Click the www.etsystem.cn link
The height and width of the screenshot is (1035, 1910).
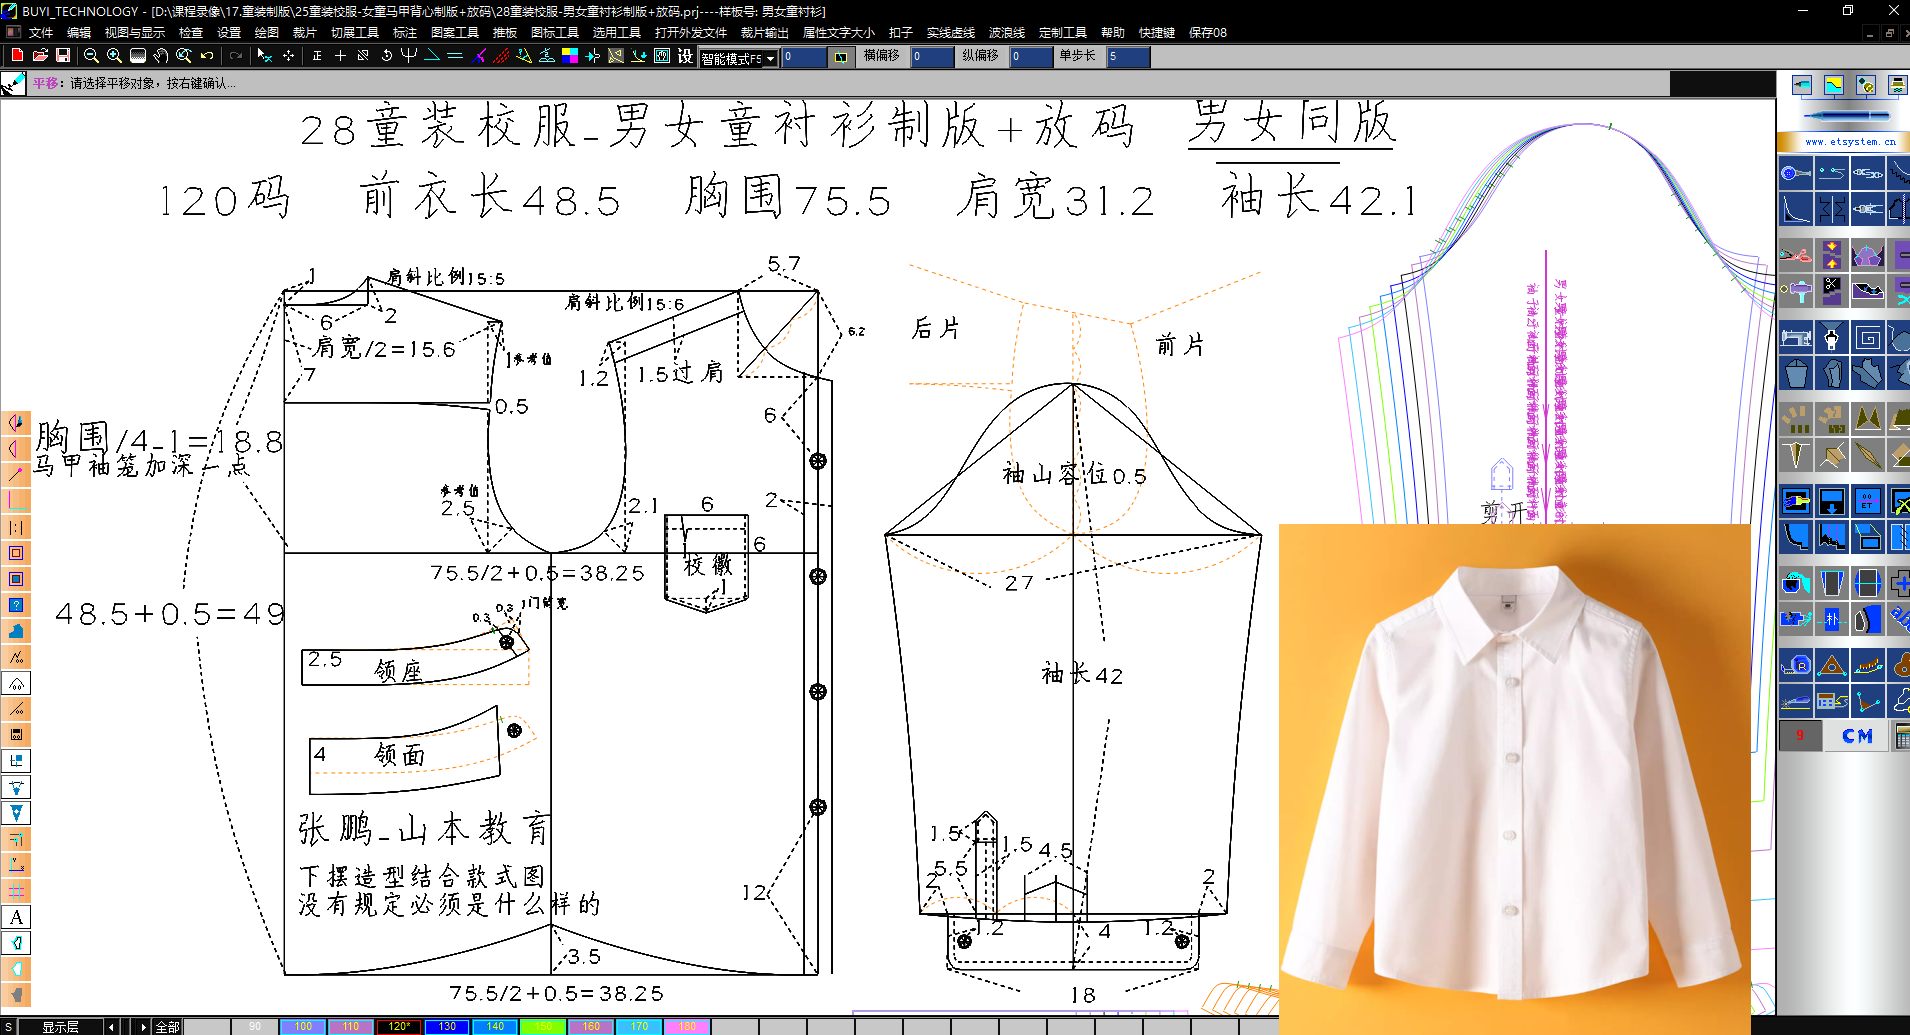[1850, 142]
